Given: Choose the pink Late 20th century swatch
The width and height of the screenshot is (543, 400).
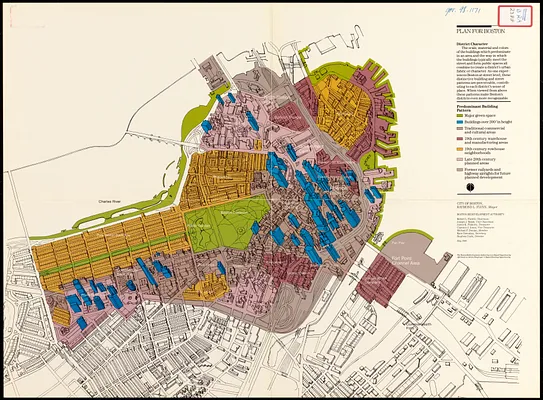Looking at the screenshot, I should coord(460,159).
